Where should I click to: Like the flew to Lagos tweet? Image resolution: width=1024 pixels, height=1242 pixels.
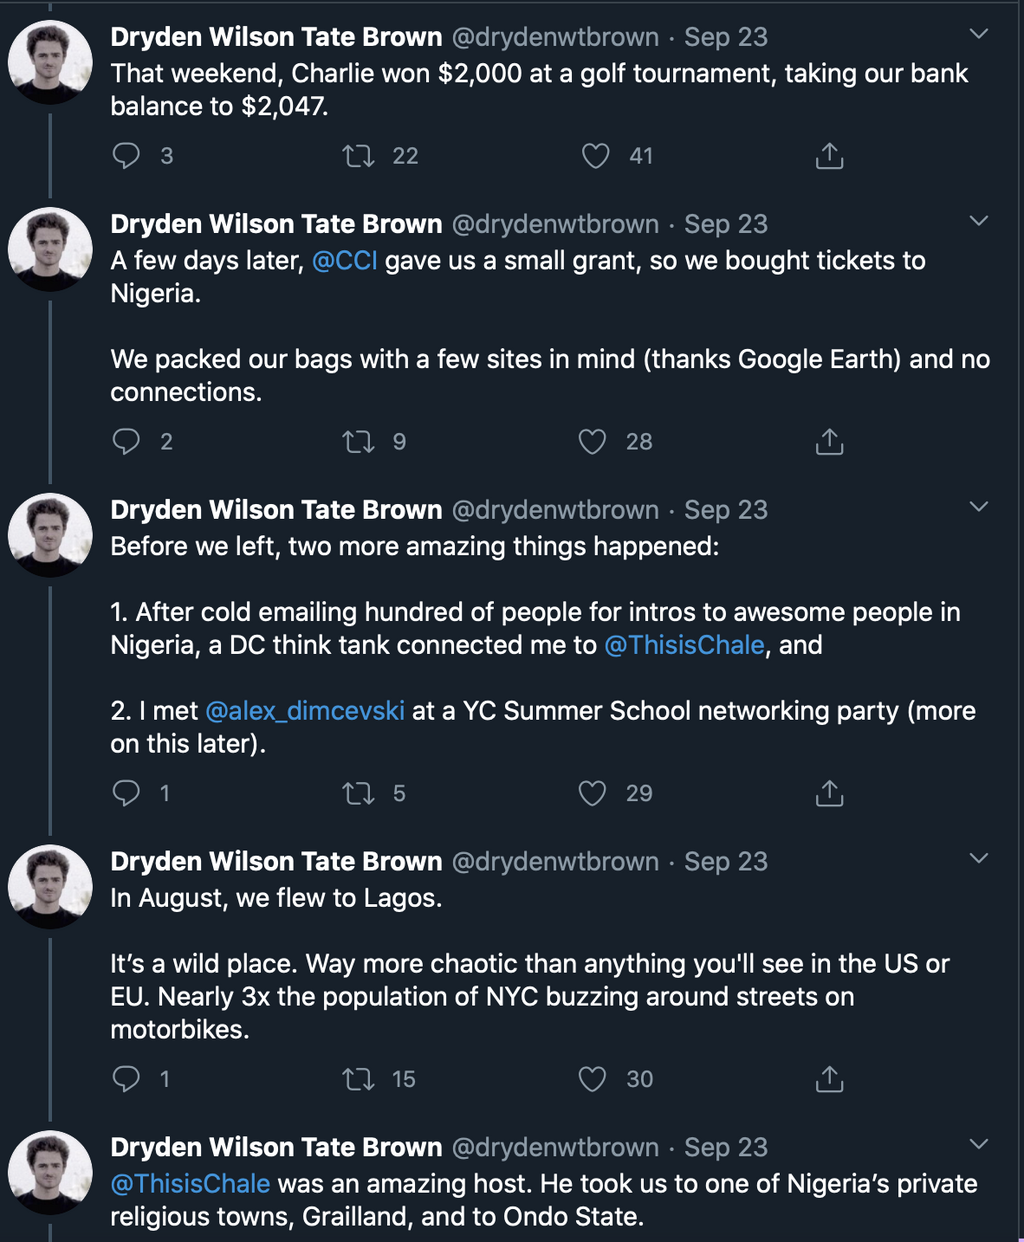click(593, 1080)
